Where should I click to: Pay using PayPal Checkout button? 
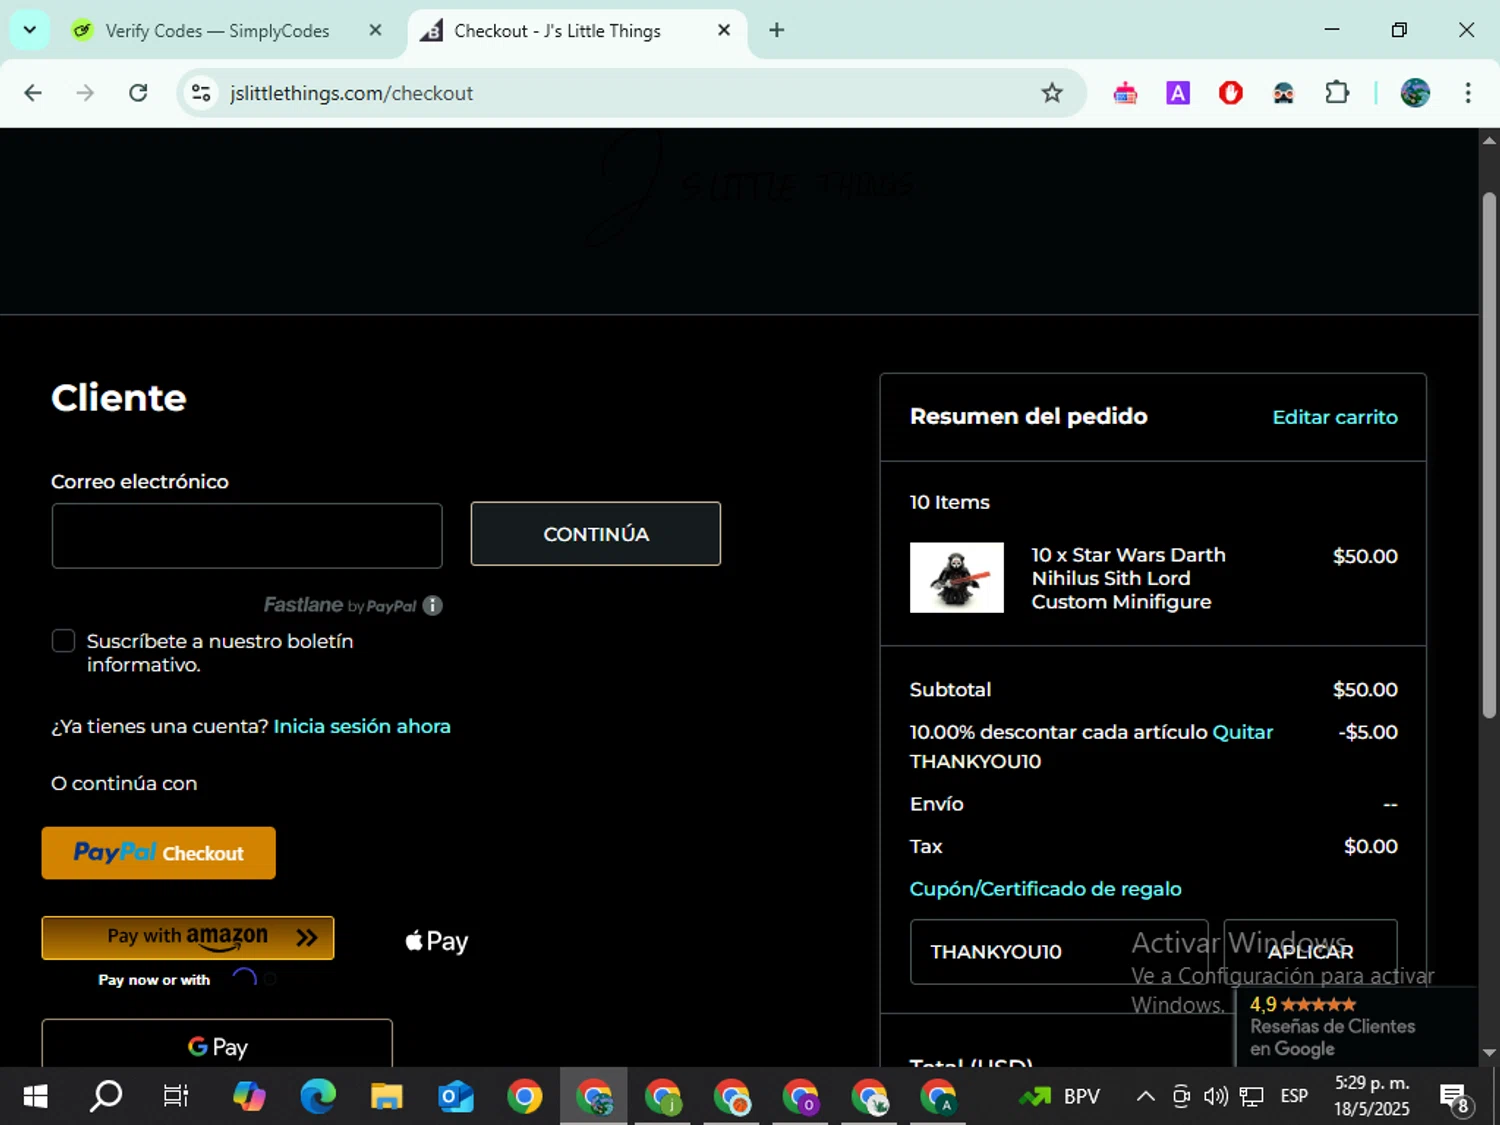[159, 853]
